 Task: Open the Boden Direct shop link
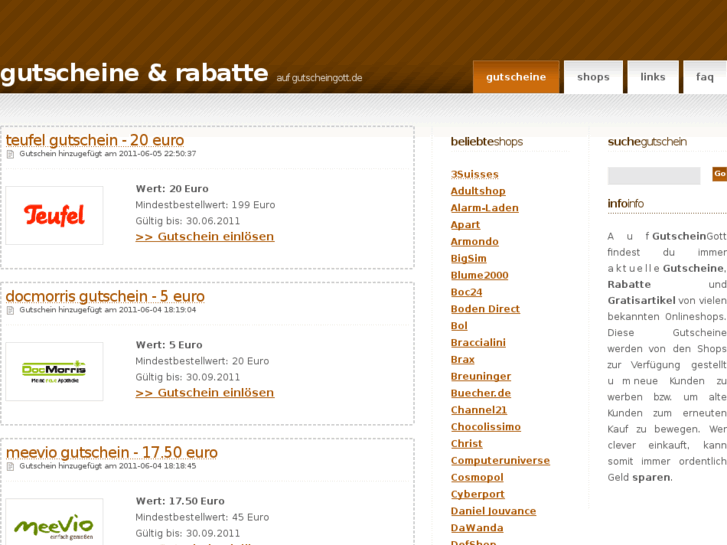point(485,309)
